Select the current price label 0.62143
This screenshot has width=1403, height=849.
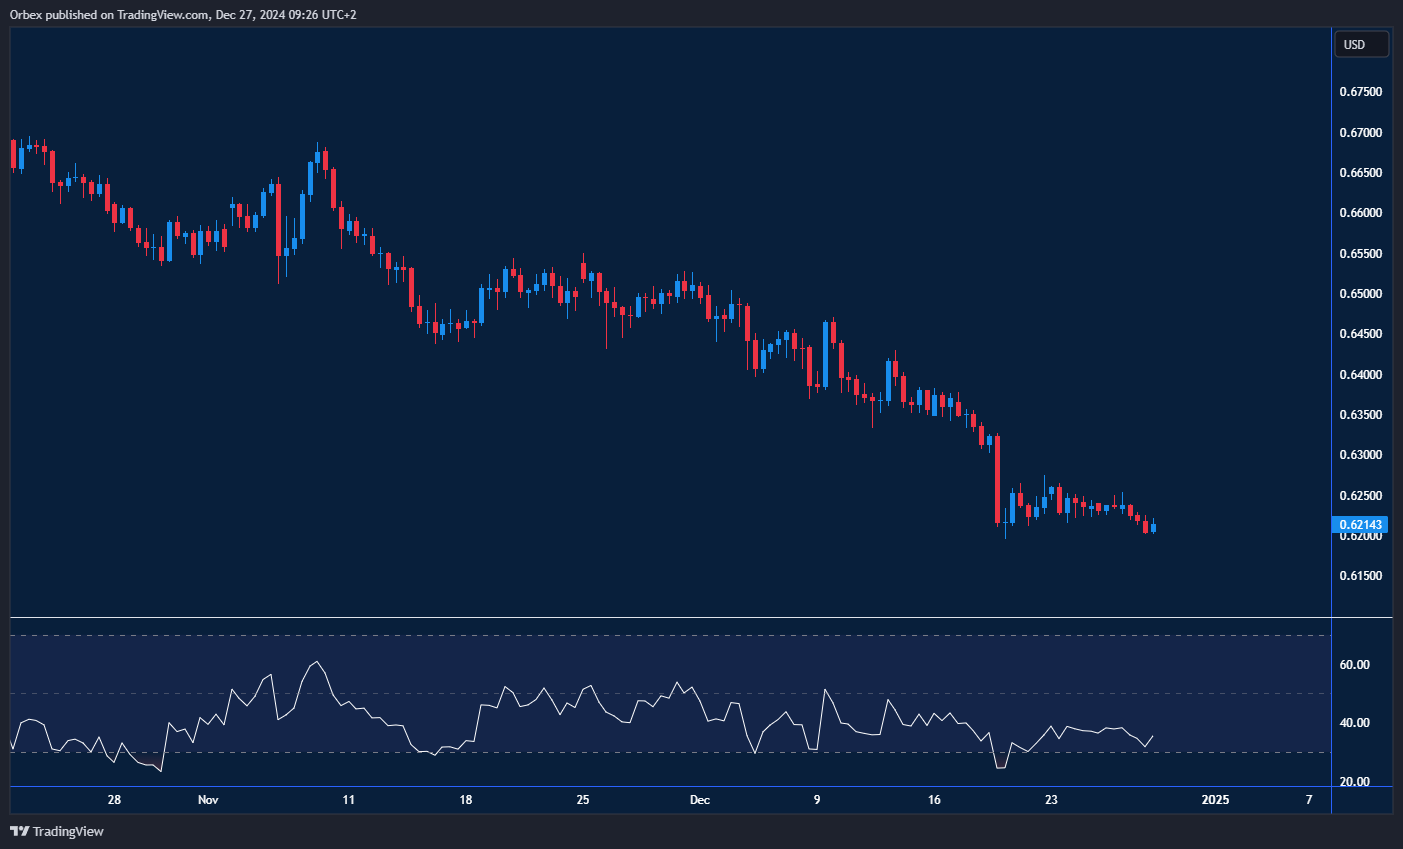tap(1361, 524)
